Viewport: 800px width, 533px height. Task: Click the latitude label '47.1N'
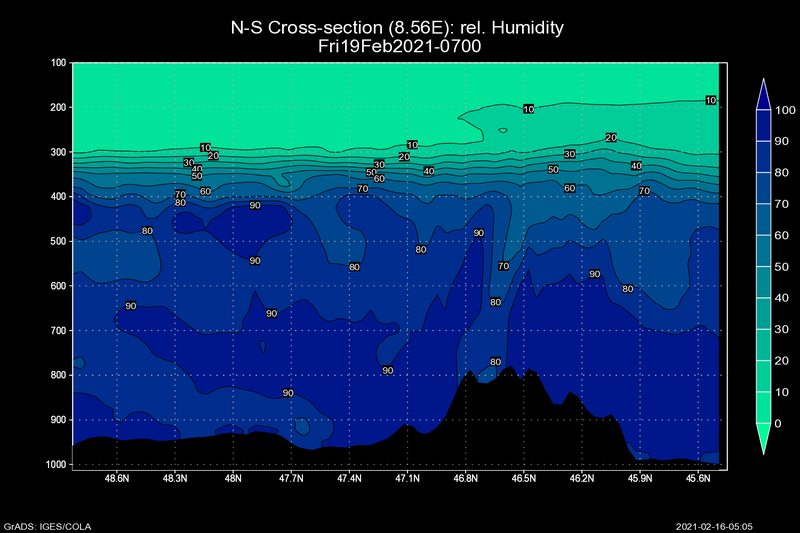pos(407,478)
